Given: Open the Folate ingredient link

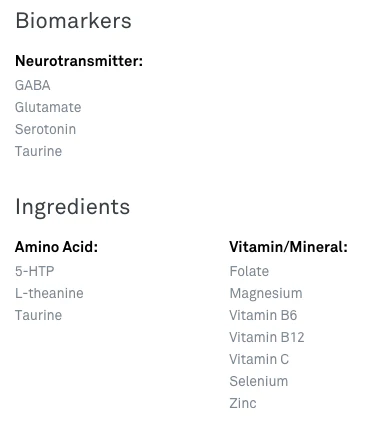Looking at the screenshot, I should [249, 271].
